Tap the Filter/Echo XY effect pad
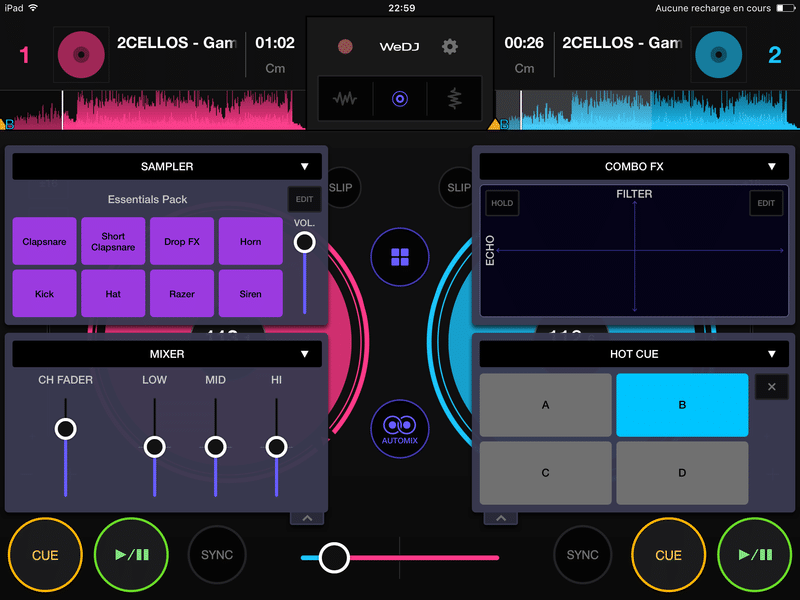Viewport: 800px width, 600px height. tap(634, 251)
